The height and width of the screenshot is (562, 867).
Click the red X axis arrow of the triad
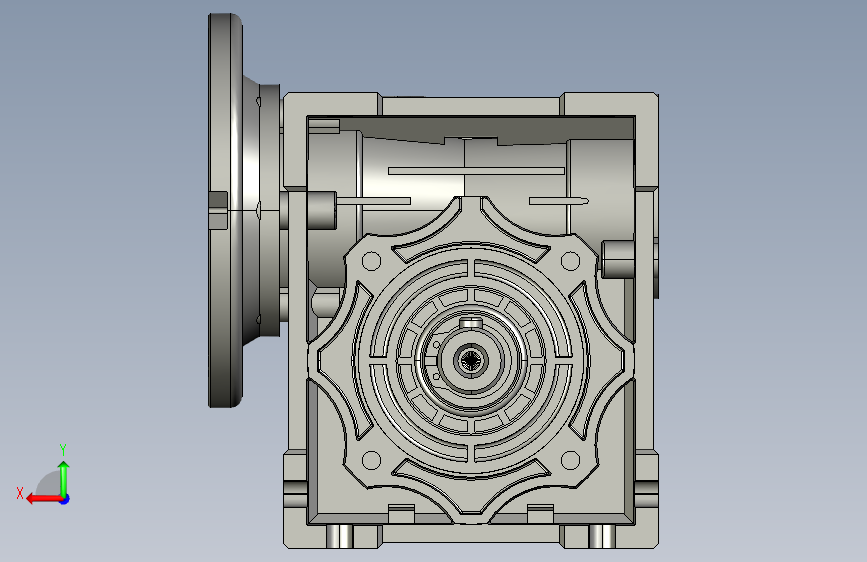click(44, 499)
